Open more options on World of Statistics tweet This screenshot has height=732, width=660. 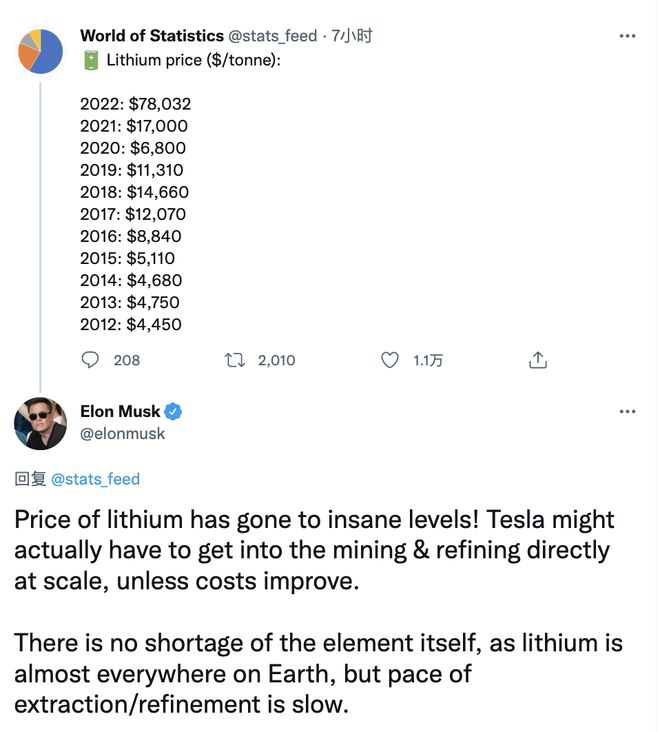pos(627,36)
